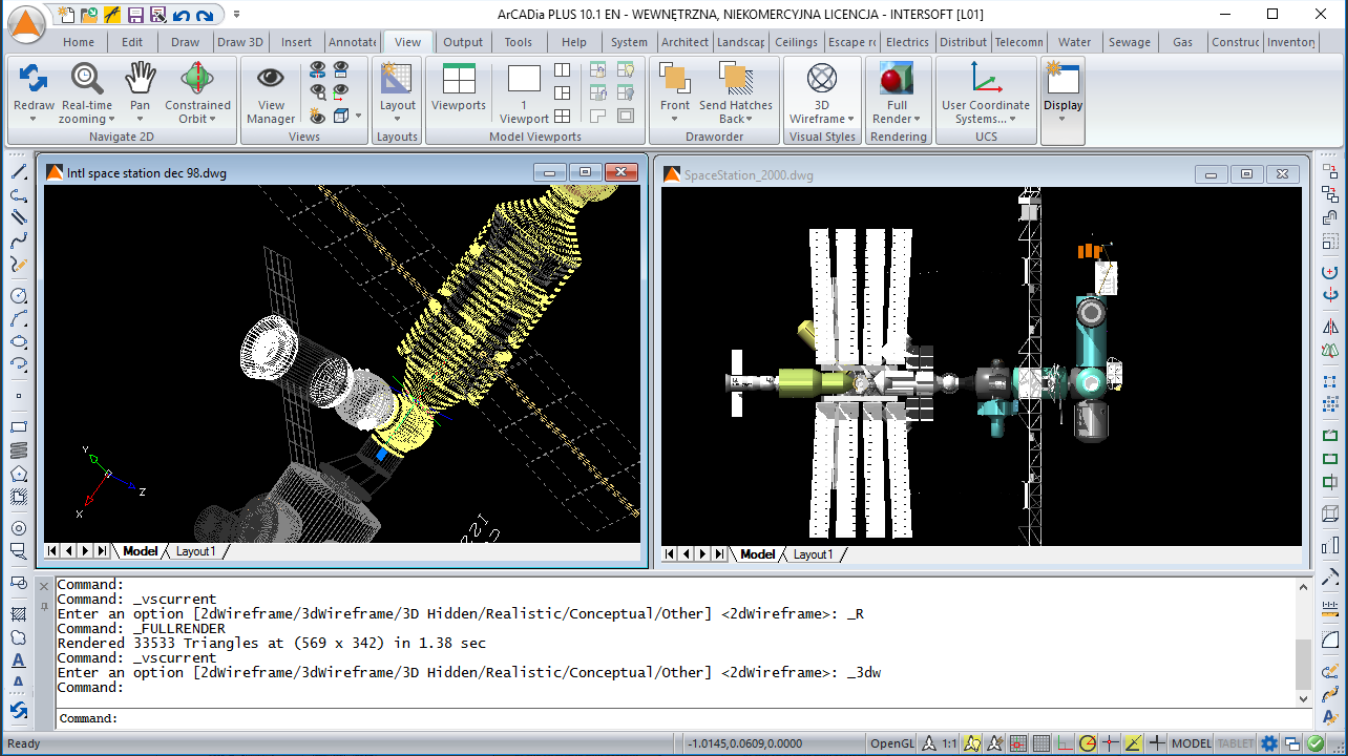1348x756 pixels.
Task: Select the Line tool in left toolbar
Action: (x=18, y=173)
